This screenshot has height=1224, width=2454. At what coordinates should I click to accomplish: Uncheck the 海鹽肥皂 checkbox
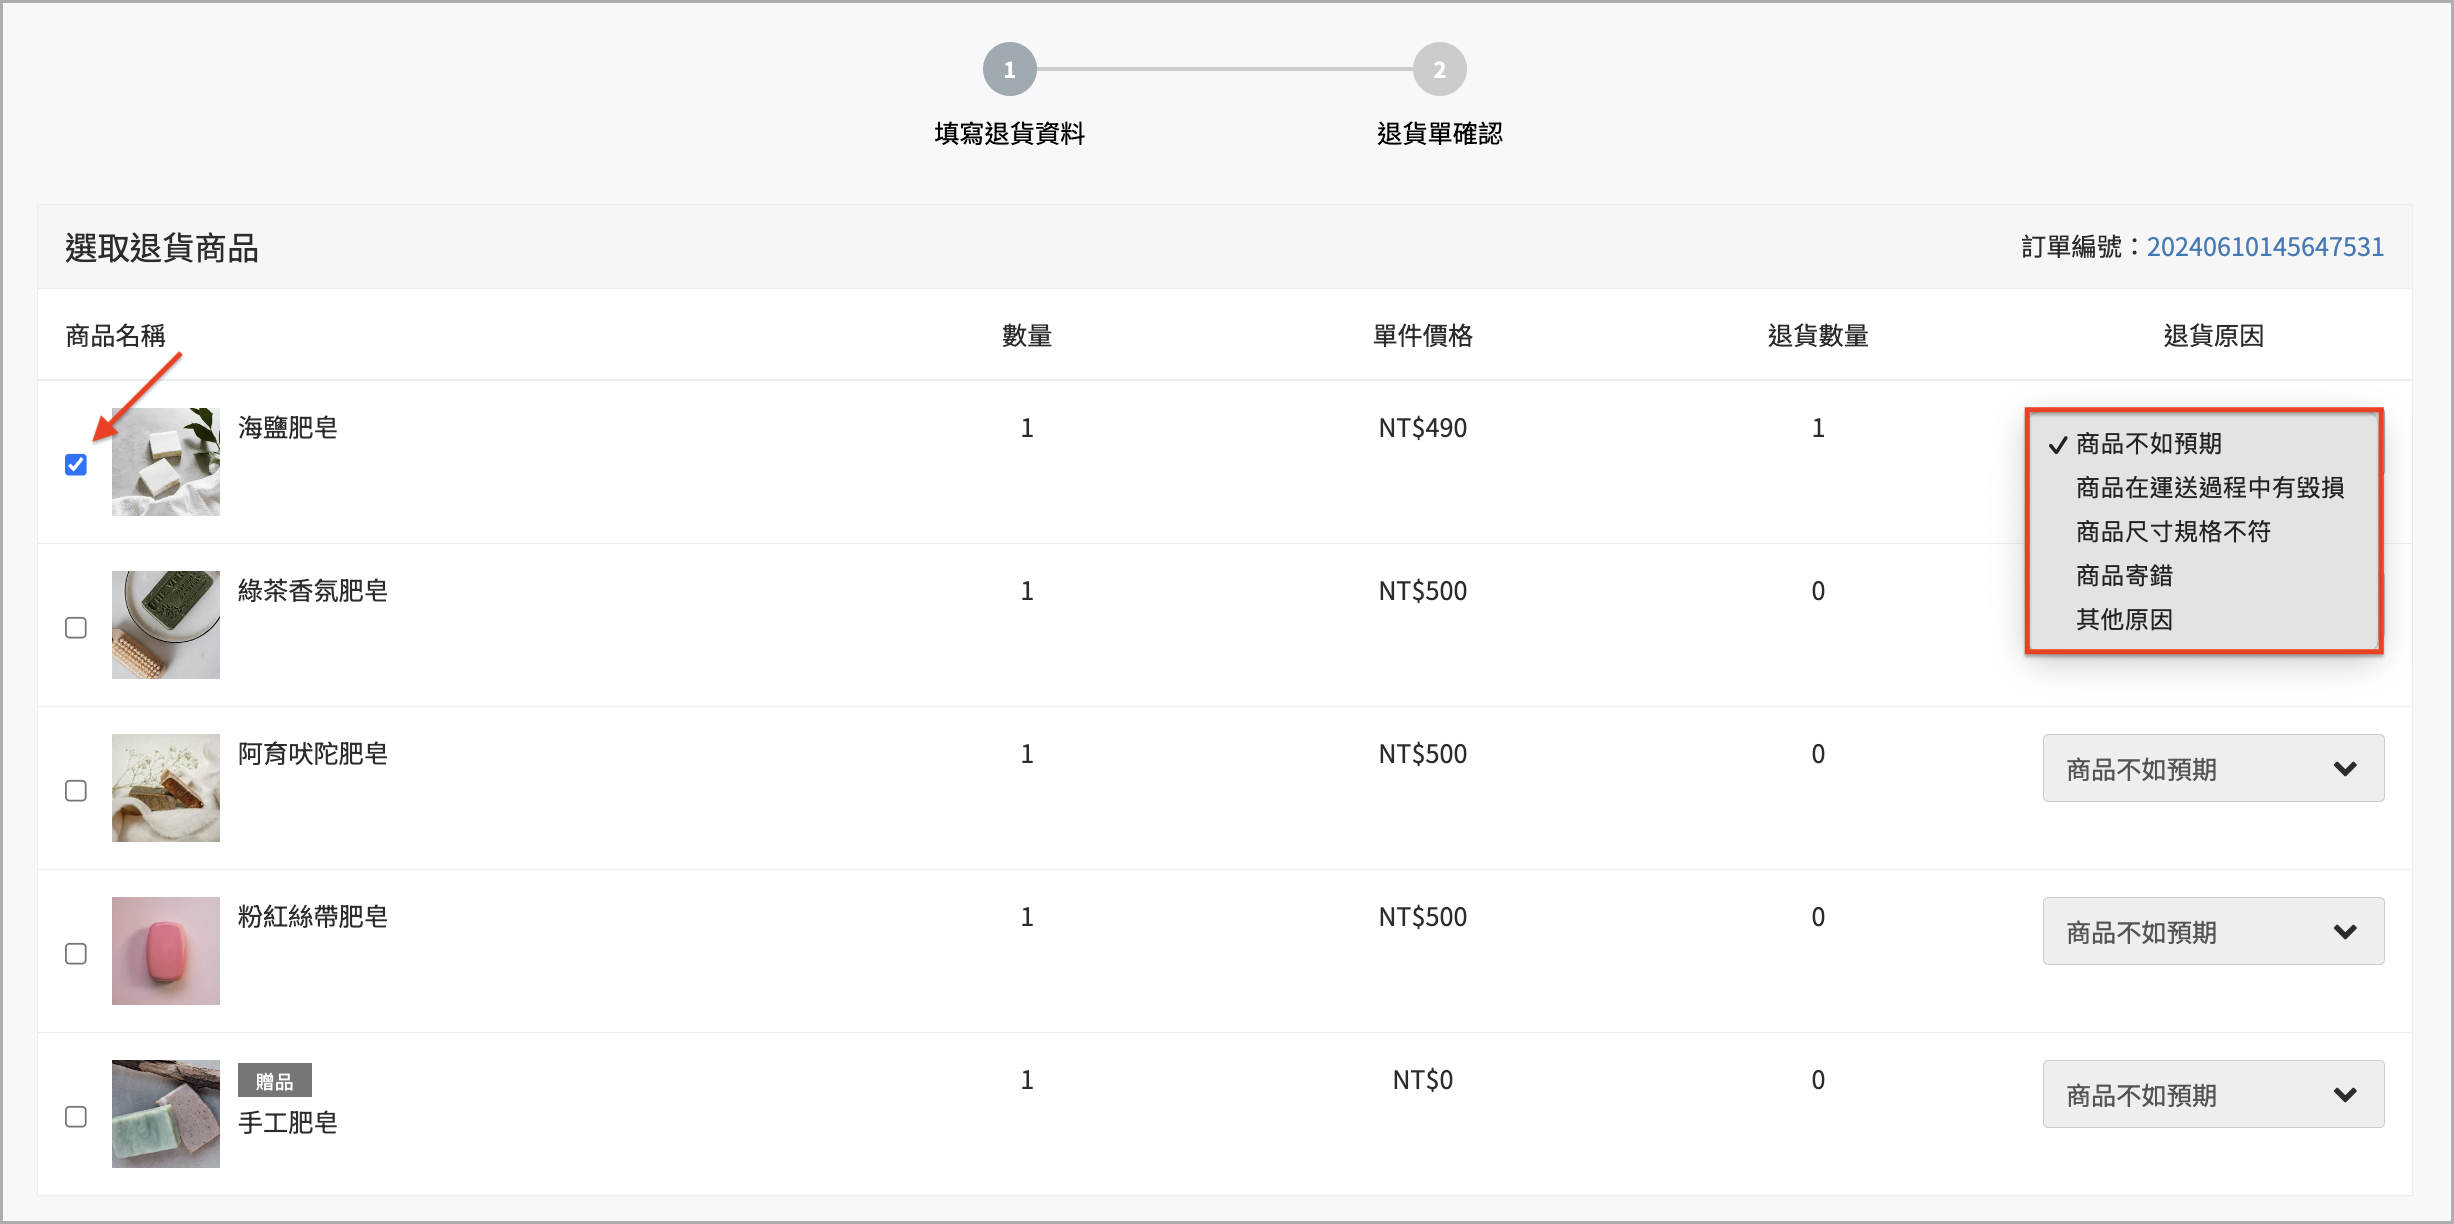76,464
